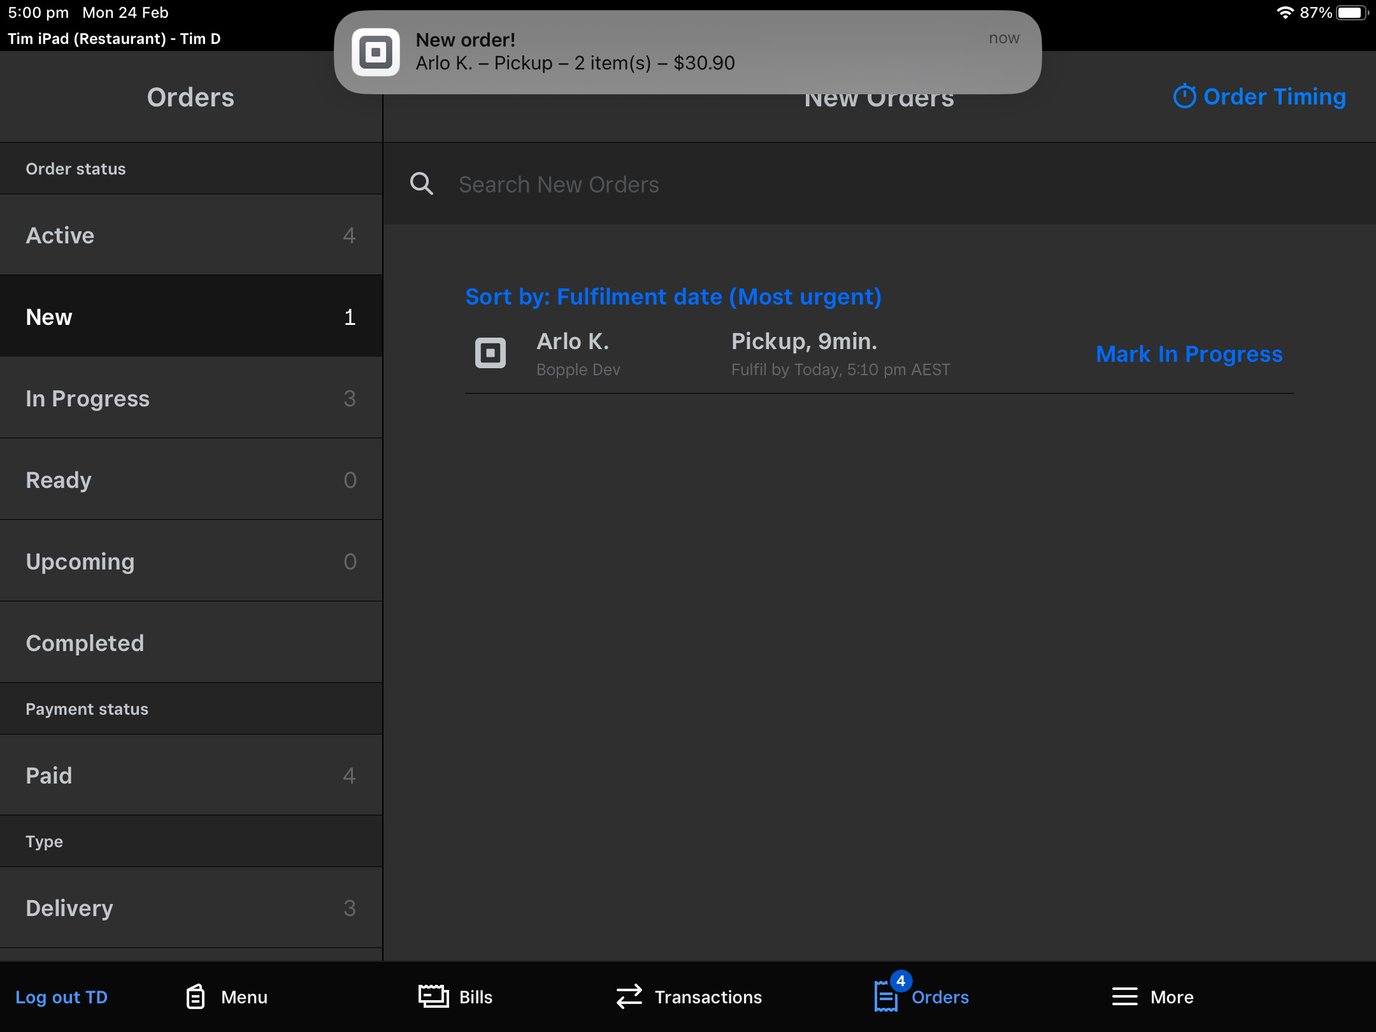Log out TD from the app
Image resolution: width=1376 pixels, height=1032 pixels.
pos(61,996)
